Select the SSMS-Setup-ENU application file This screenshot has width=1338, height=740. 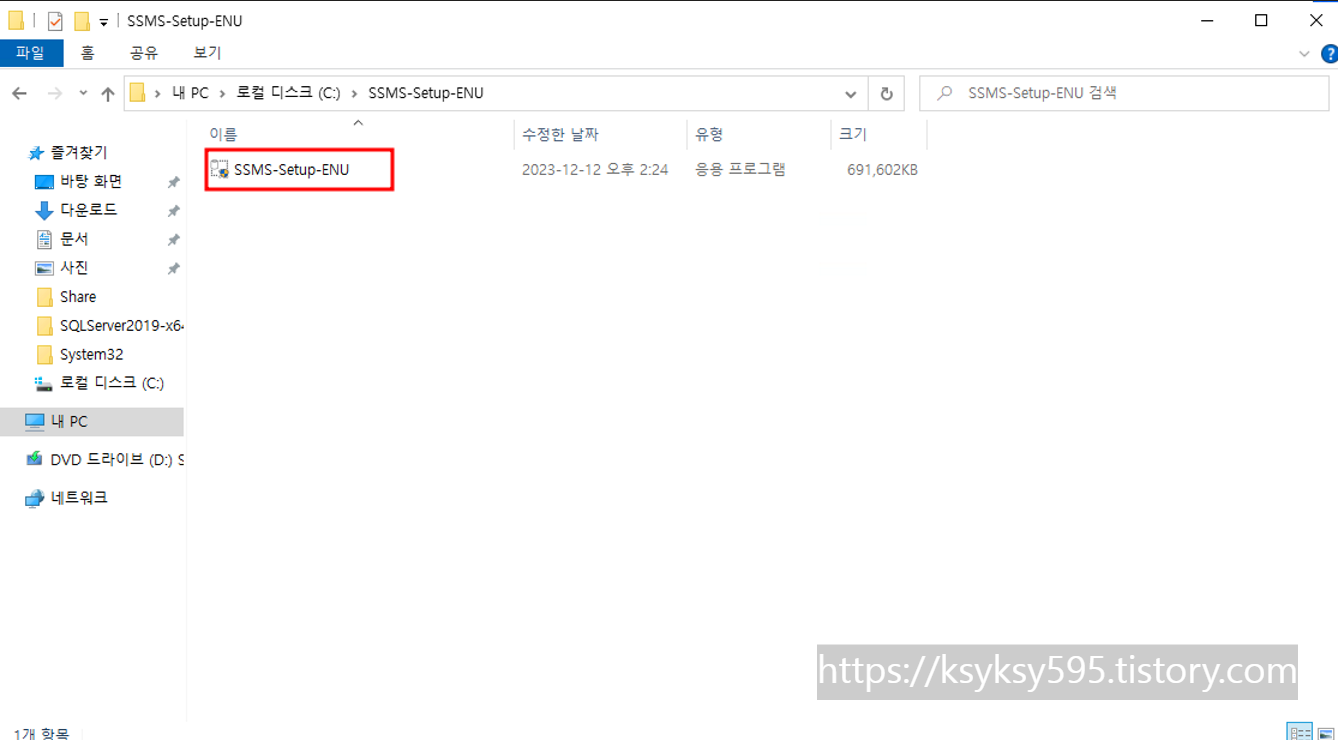(291, 170)
